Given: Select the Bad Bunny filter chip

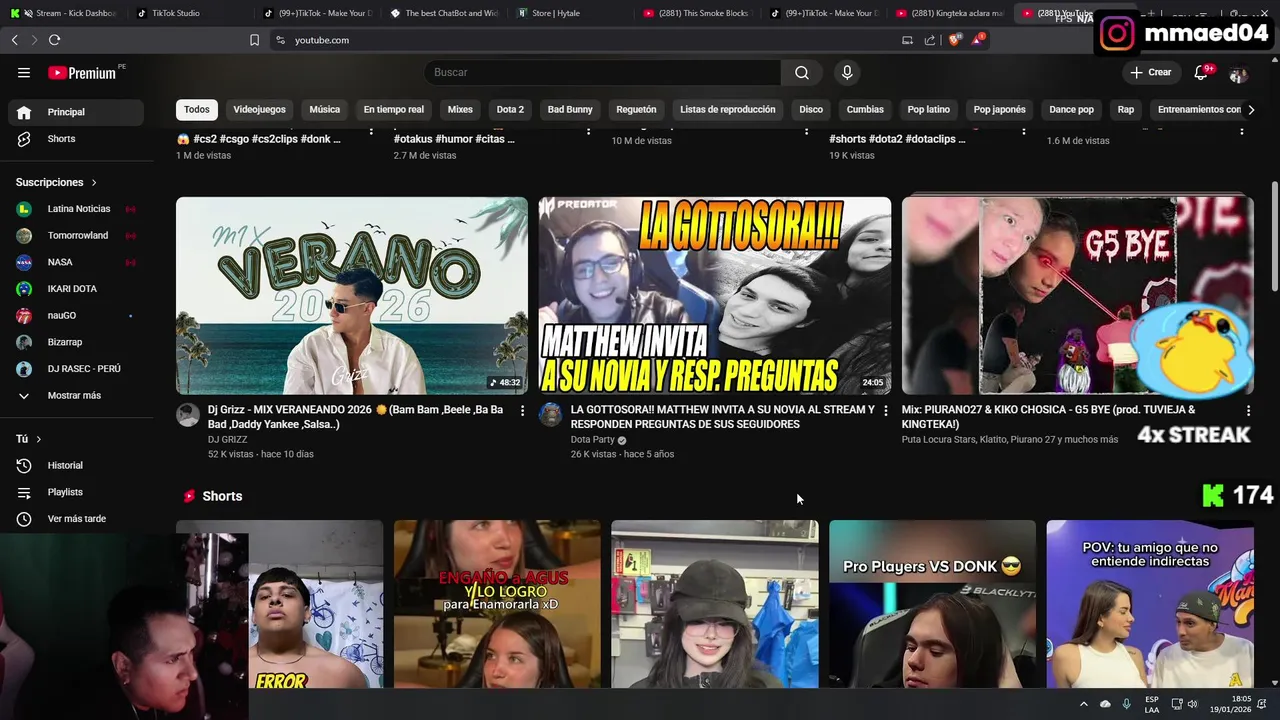Looking at the screenshot, I should point(570,109).
